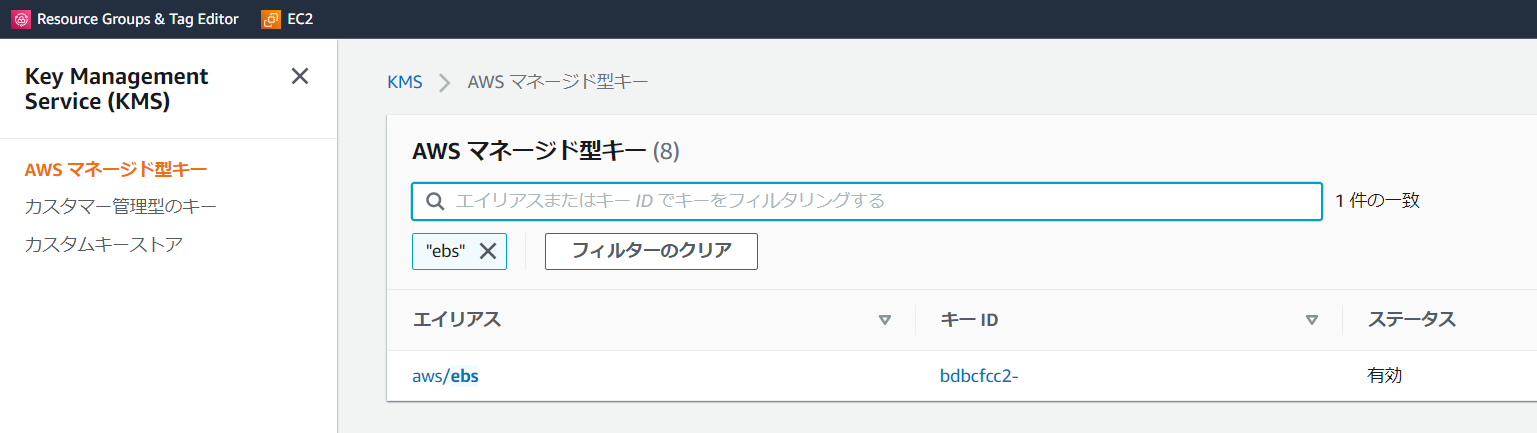1537x433 pixels.
Task: Remove the "ebs" filter chip
Action: [488, 251]
